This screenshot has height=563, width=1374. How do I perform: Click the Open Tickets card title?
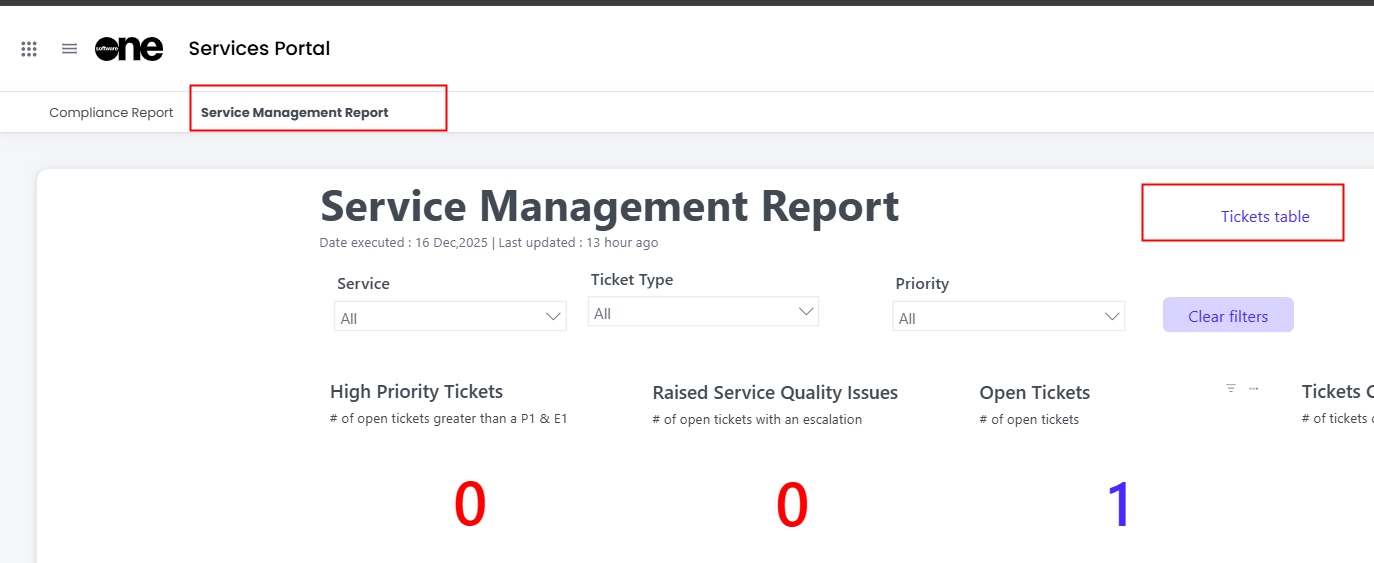click(x=1034, y=393)
